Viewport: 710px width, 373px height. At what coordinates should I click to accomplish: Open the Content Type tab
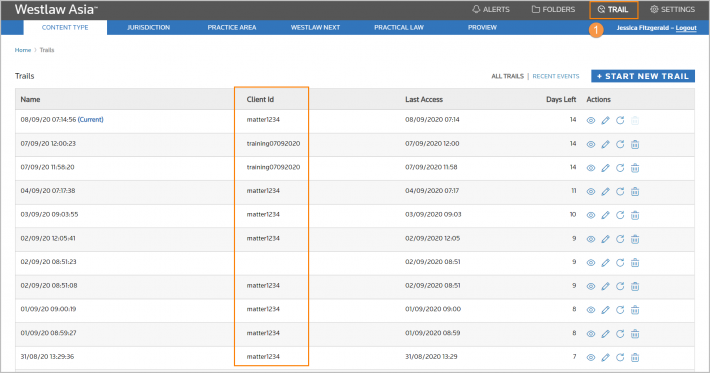(x=65, y=28)
